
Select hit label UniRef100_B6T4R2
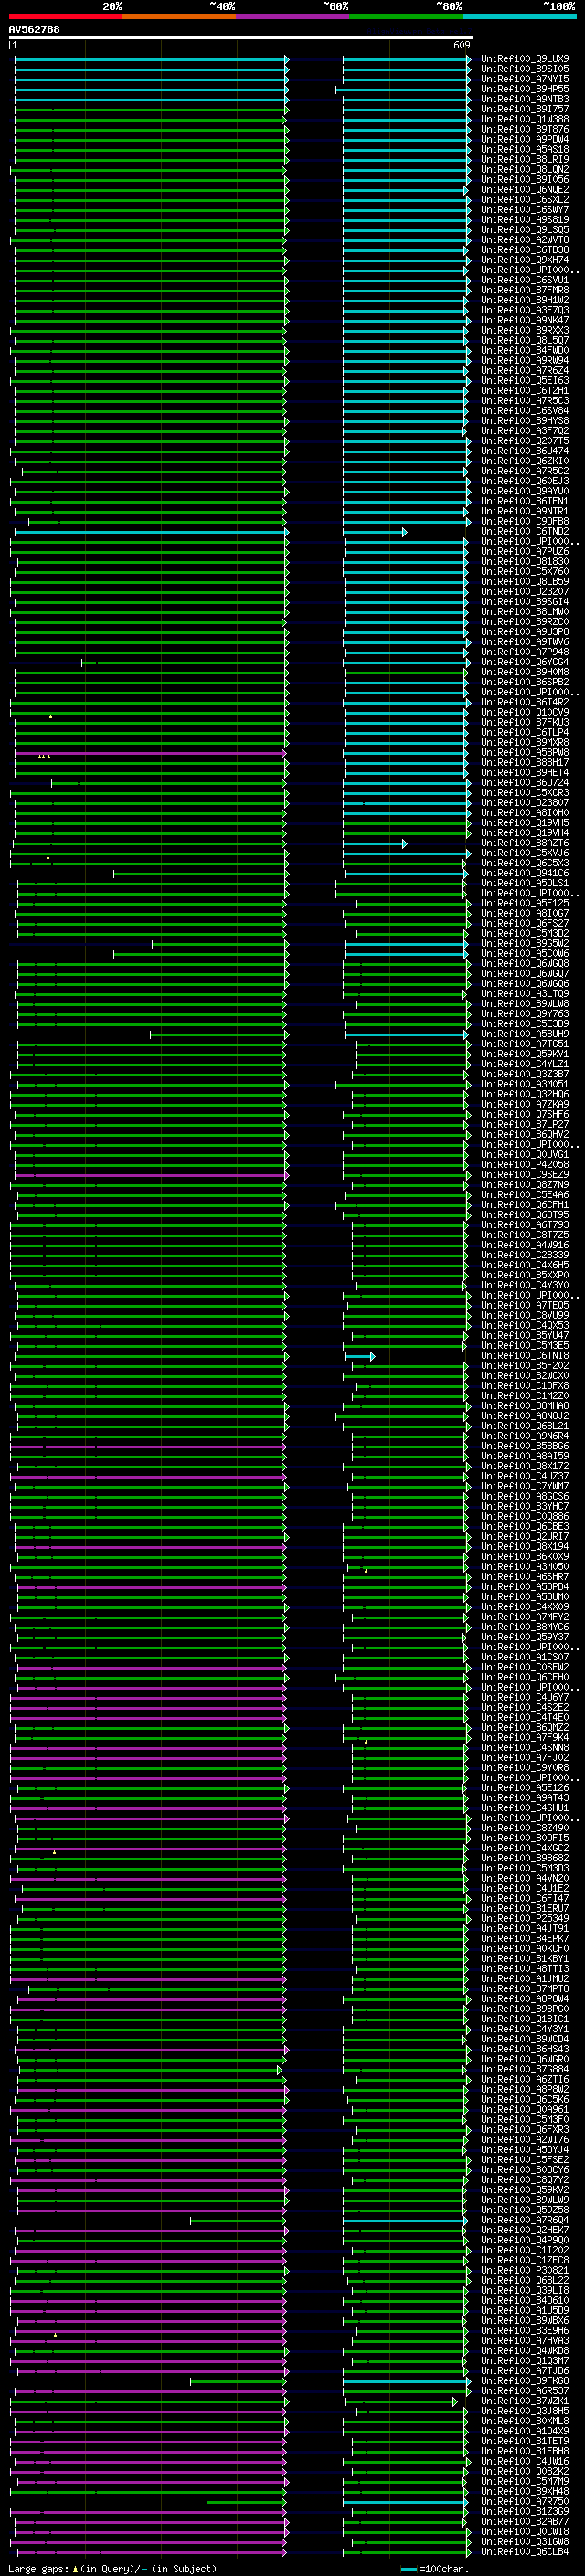(x=525, y=702)
